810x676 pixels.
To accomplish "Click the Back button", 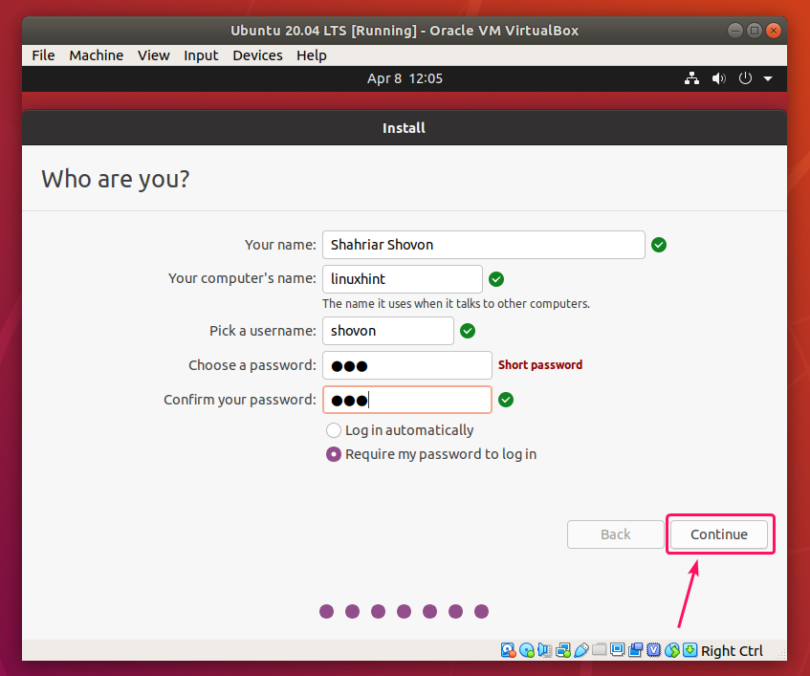I will point(615,534).
